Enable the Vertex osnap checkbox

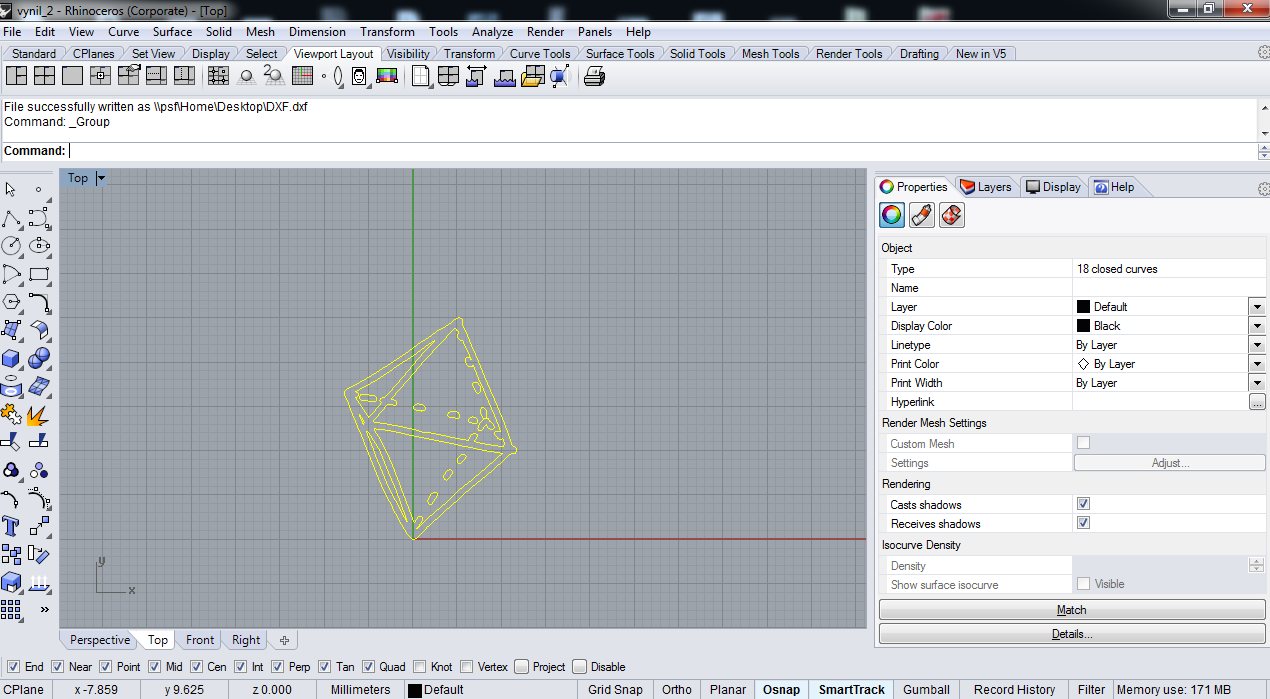click(x=467, y=667)
